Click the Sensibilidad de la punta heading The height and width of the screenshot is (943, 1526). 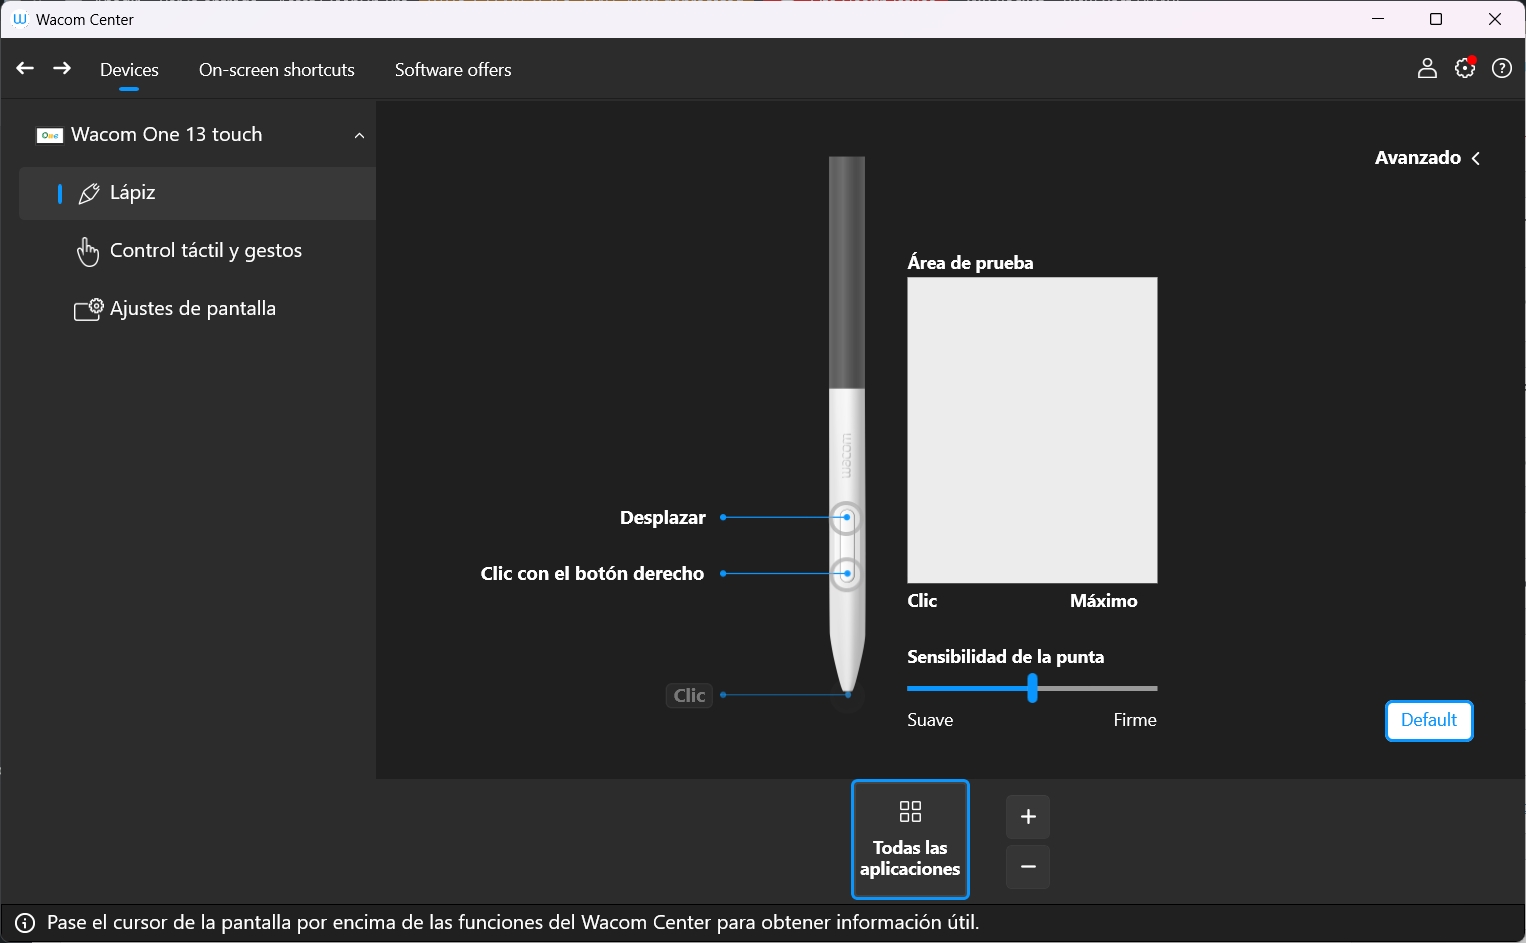pyautogui.click(x=1006, y=657)
